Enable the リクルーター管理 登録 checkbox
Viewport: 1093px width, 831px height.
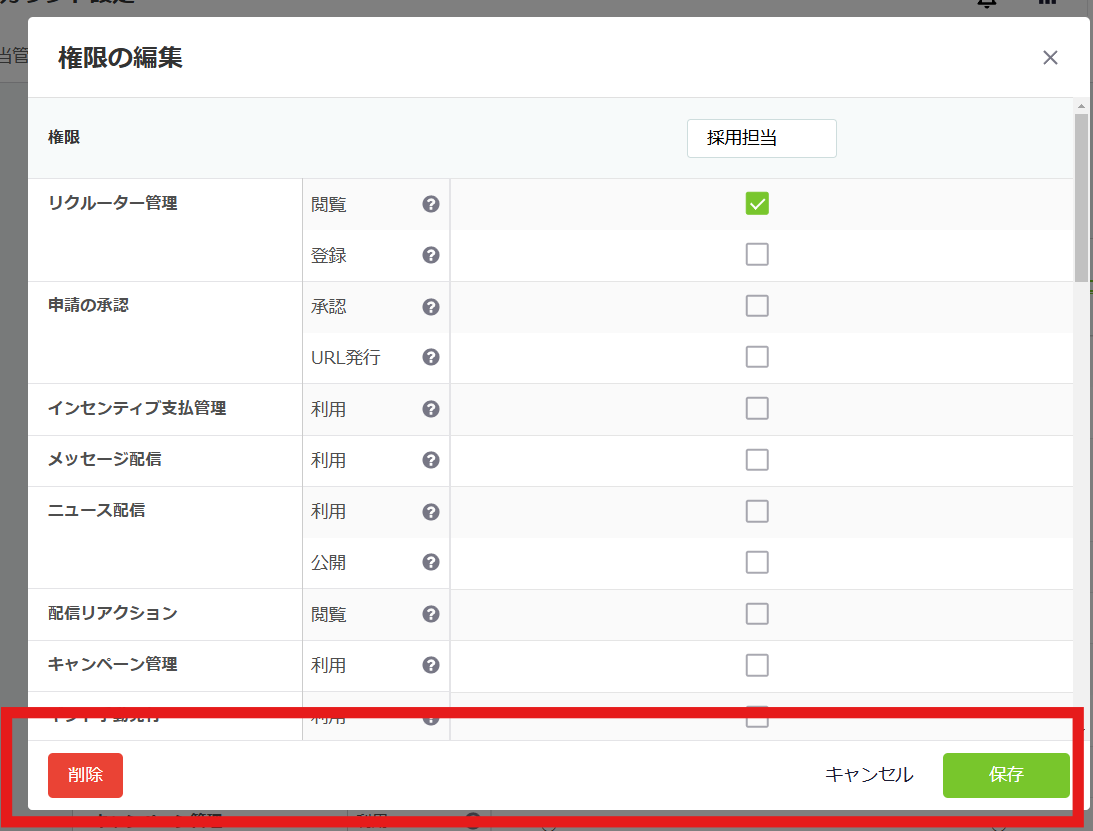point(757,254)
